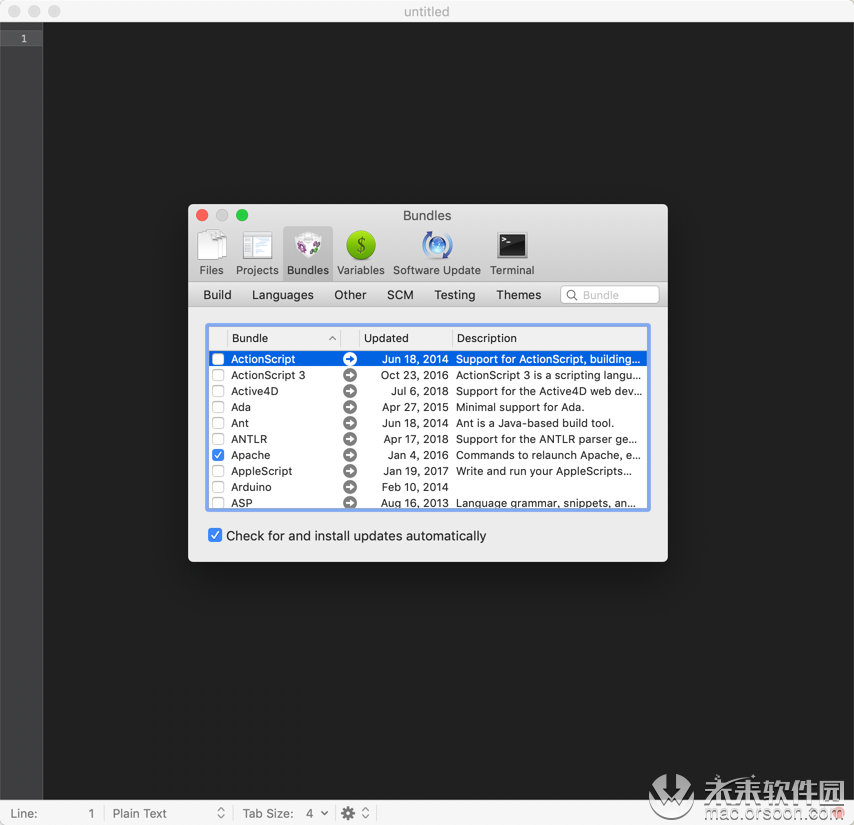Click the 'Feb 10, 2014' date cell
The width and height of the screenshot is (854, 825).
coord(415,487)
